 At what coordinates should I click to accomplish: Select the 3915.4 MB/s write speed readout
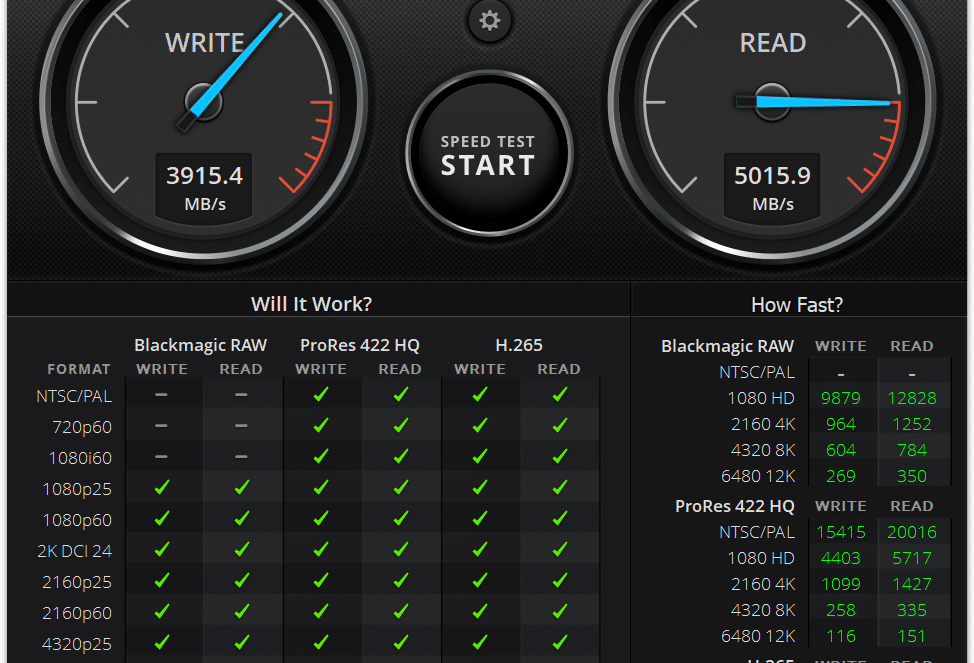[204, 186]
